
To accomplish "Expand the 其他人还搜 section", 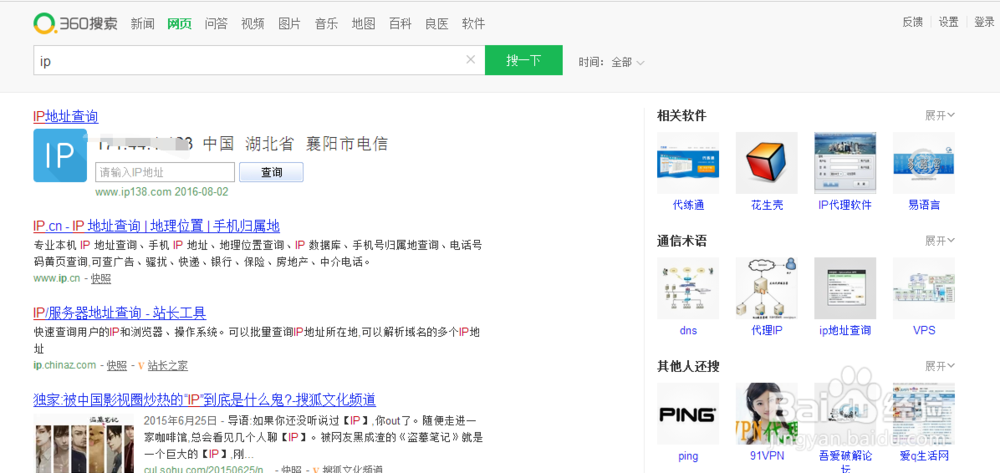I will [x=940, y=367].
